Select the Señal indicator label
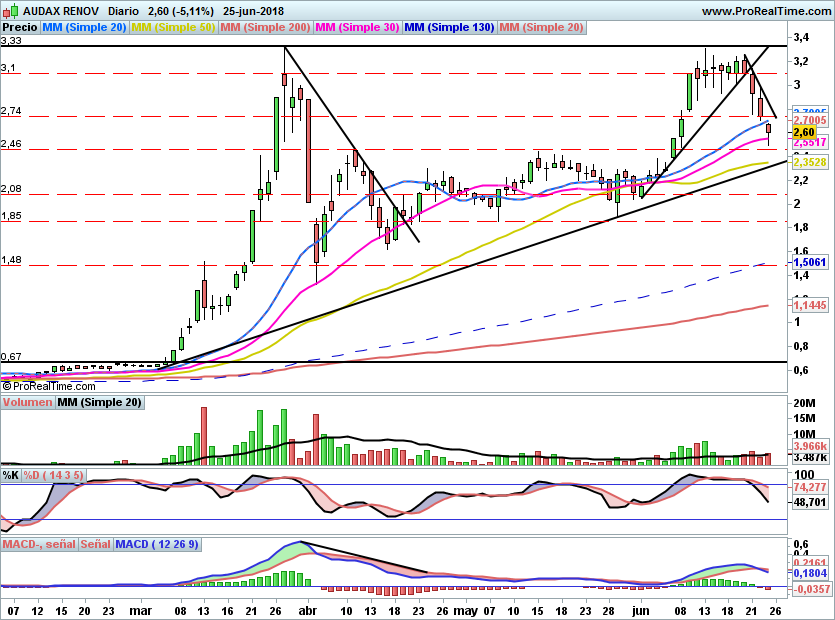 point(96,544)
